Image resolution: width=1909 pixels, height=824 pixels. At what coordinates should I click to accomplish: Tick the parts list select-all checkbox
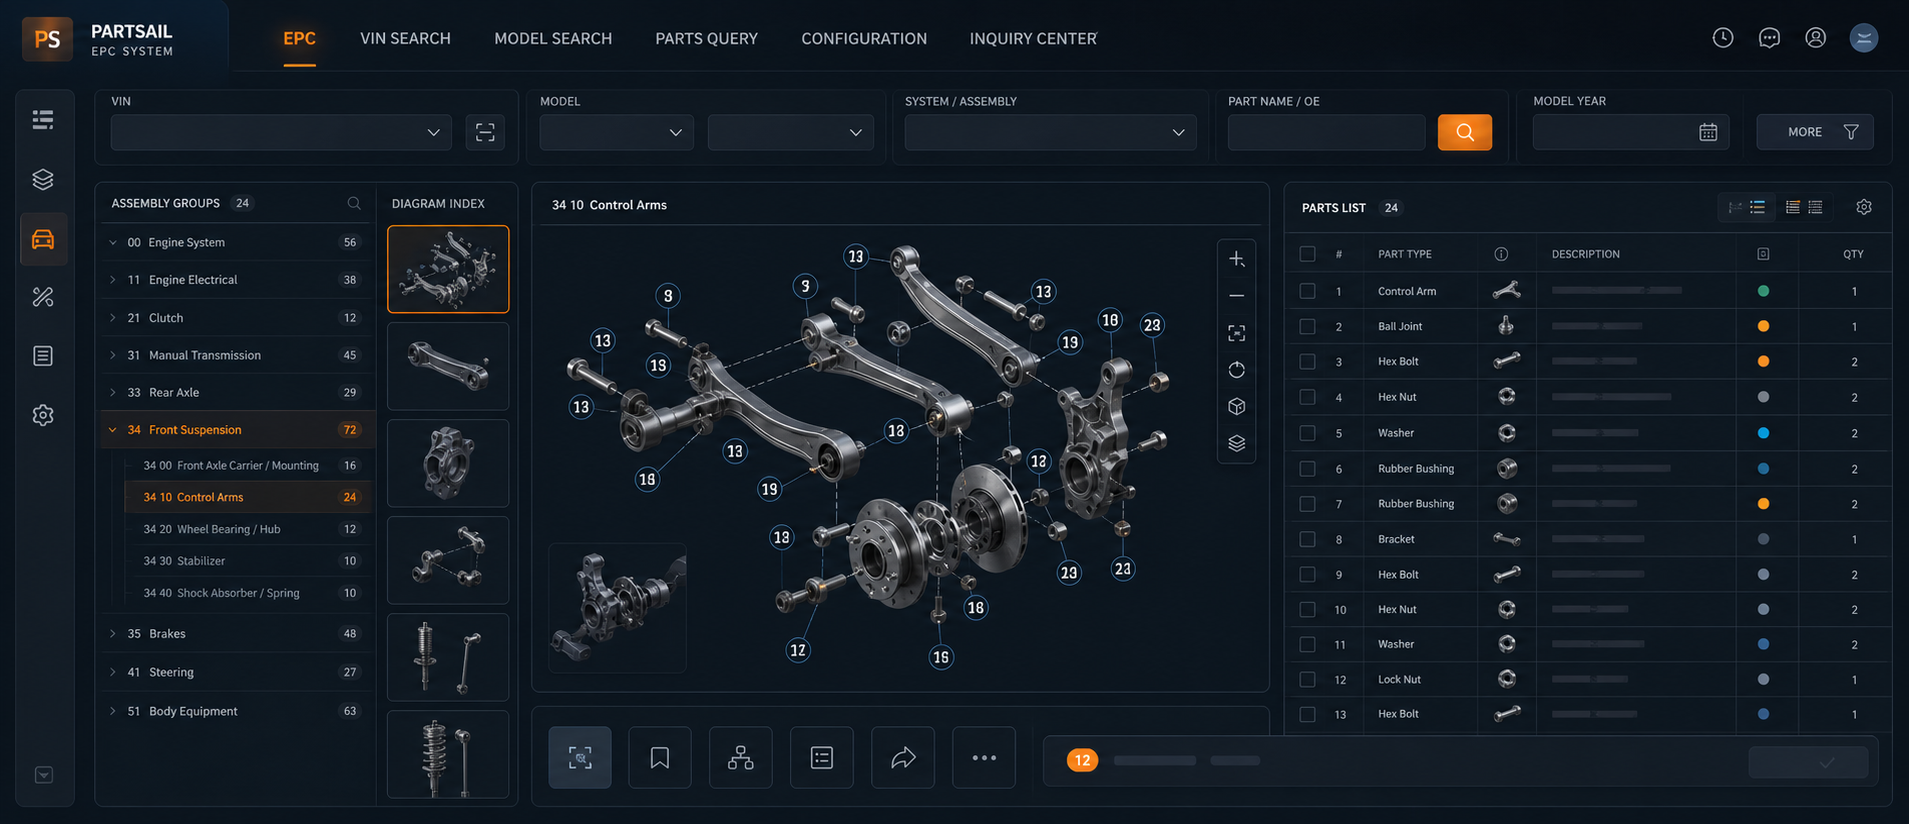(x=1307, y=254)
